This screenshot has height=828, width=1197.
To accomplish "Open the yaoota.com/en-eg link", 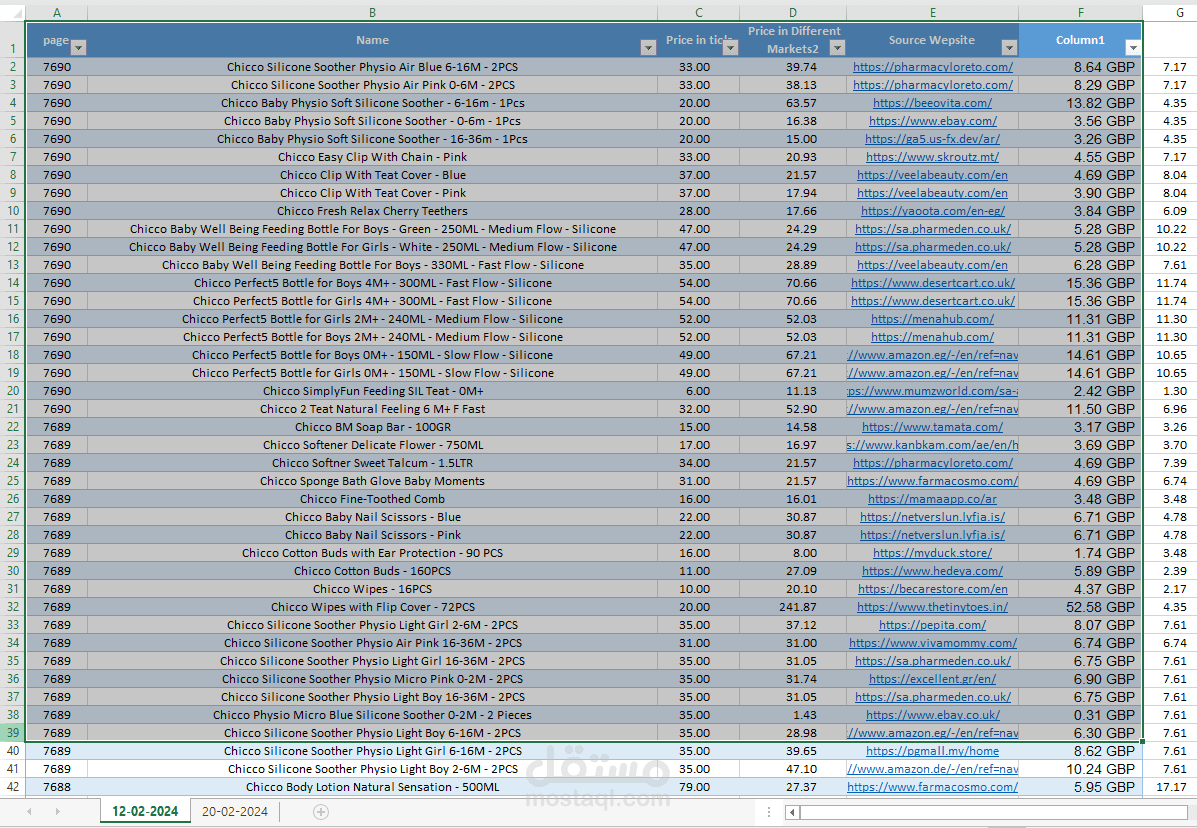I will [x=933, y=211].
